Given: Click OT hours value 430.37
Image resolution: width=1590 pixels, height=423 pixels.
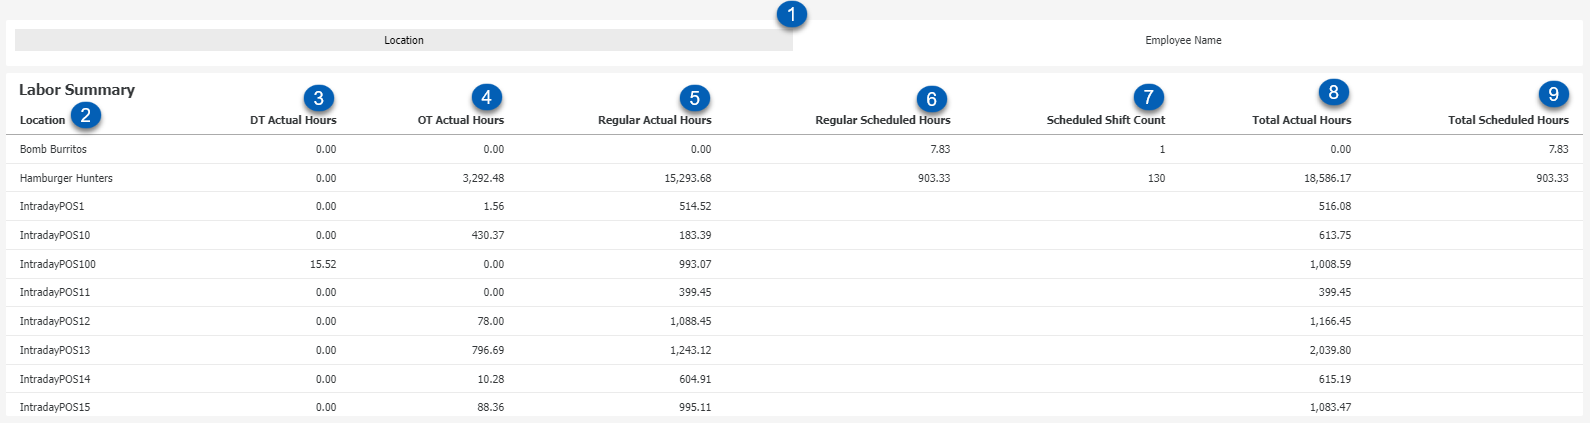Looking at the screenshot, I should pos(488,235).
